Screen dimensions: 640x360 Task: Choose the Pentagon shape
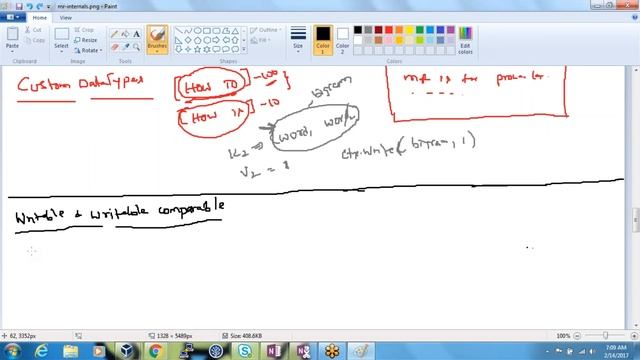[198, 40]
